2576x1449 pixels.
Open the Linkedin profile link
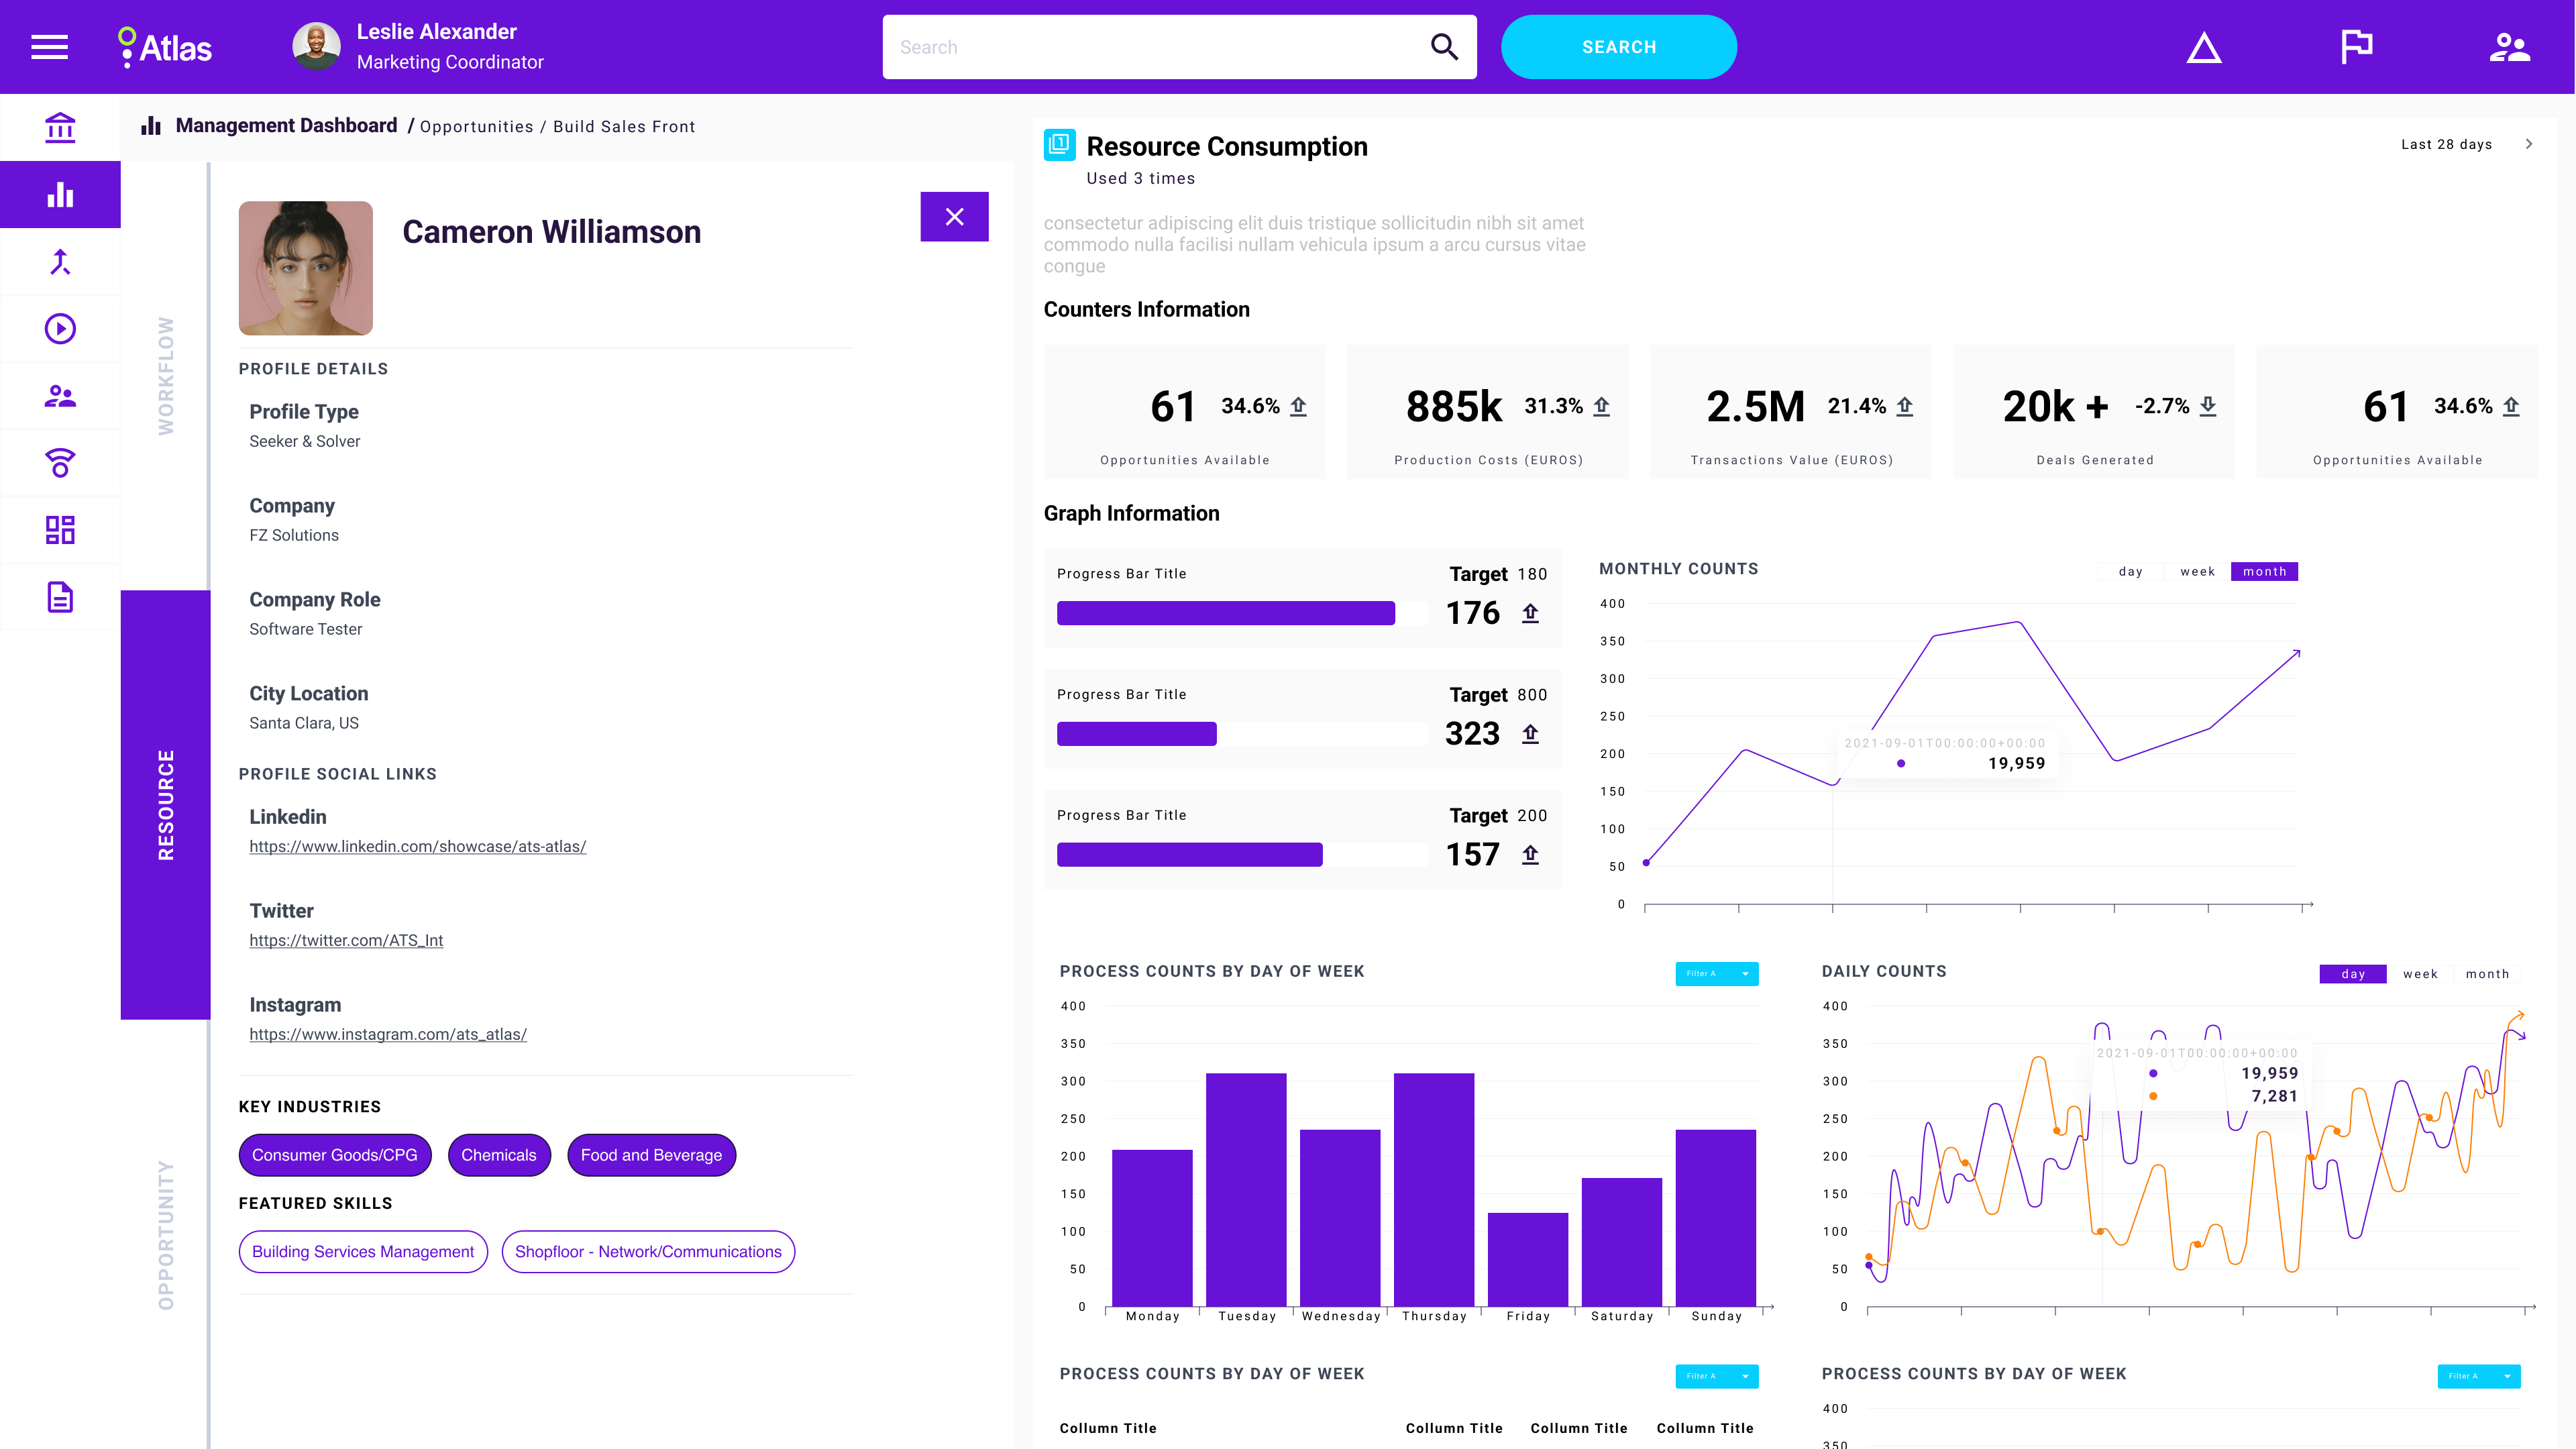click(417, 846)
